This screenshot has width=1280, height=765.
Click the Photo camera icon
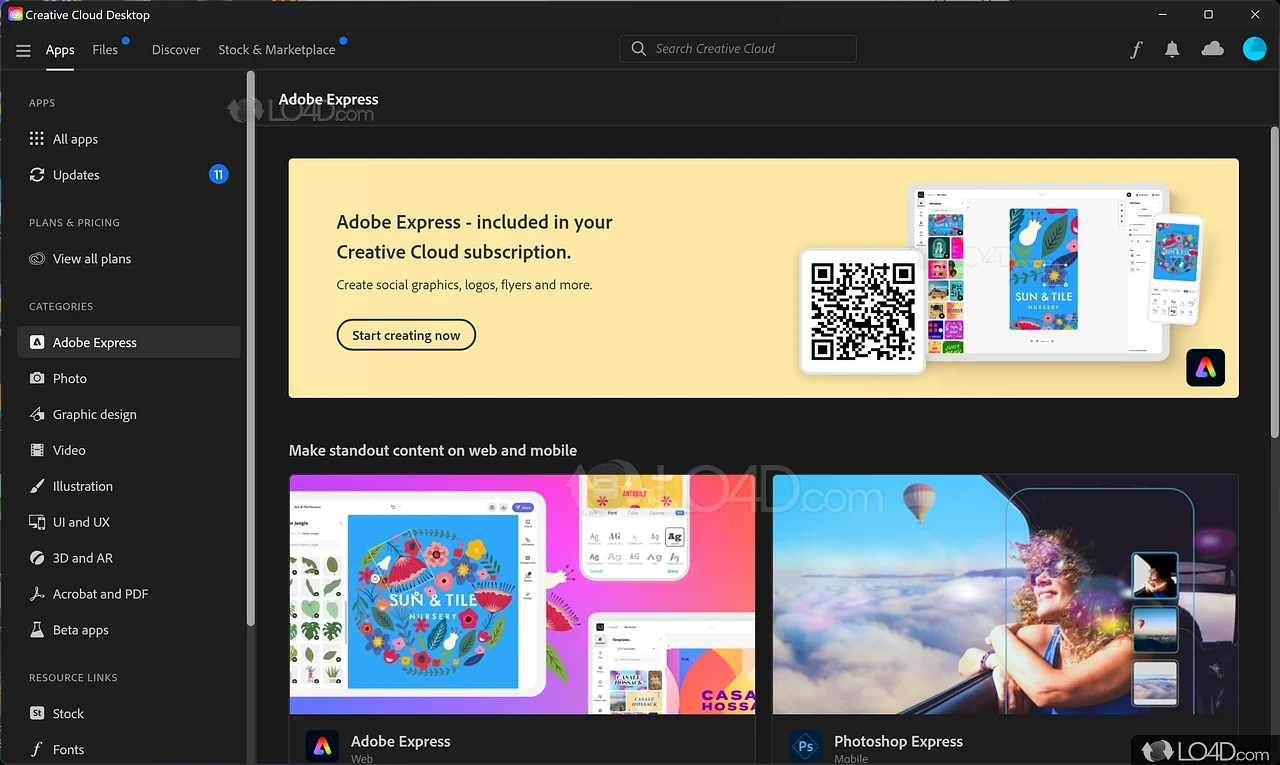coord(37,378)
